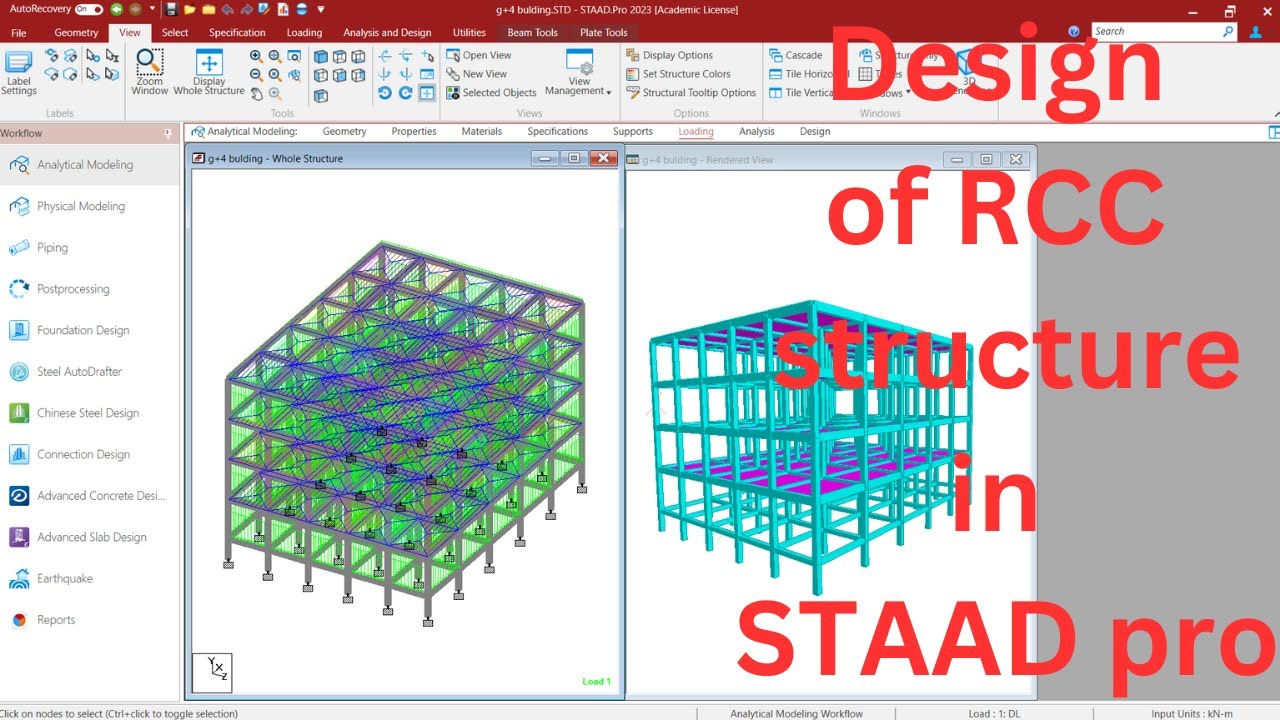Open Foundation Design workflow
Viewport: 1280px width, 720px height.
click(x=90, y=330)
